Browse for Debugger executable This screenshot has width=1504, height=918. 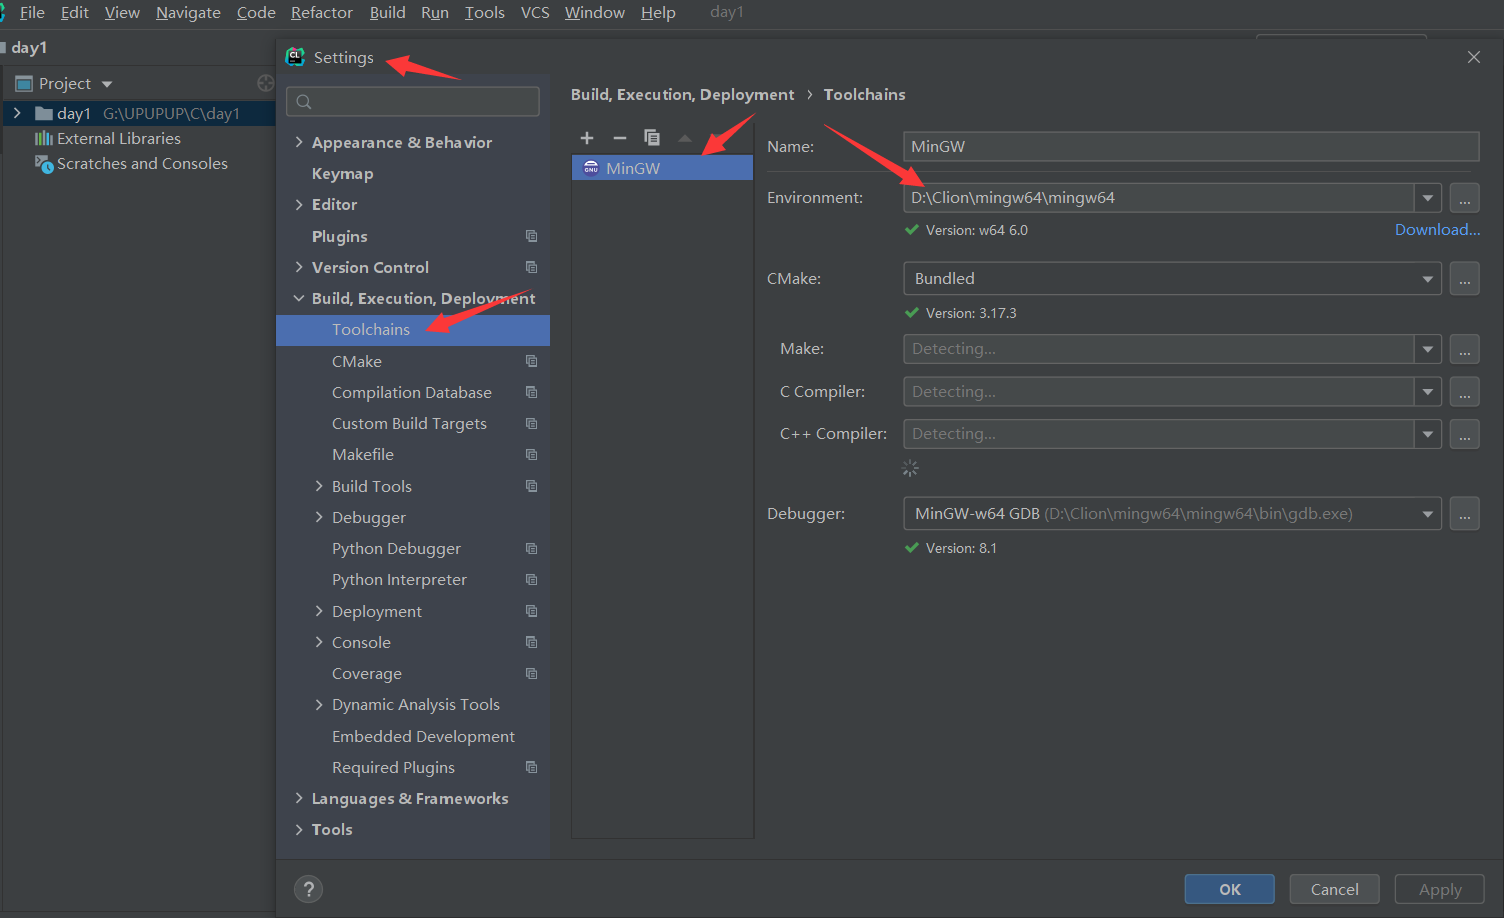[1464, 514]
